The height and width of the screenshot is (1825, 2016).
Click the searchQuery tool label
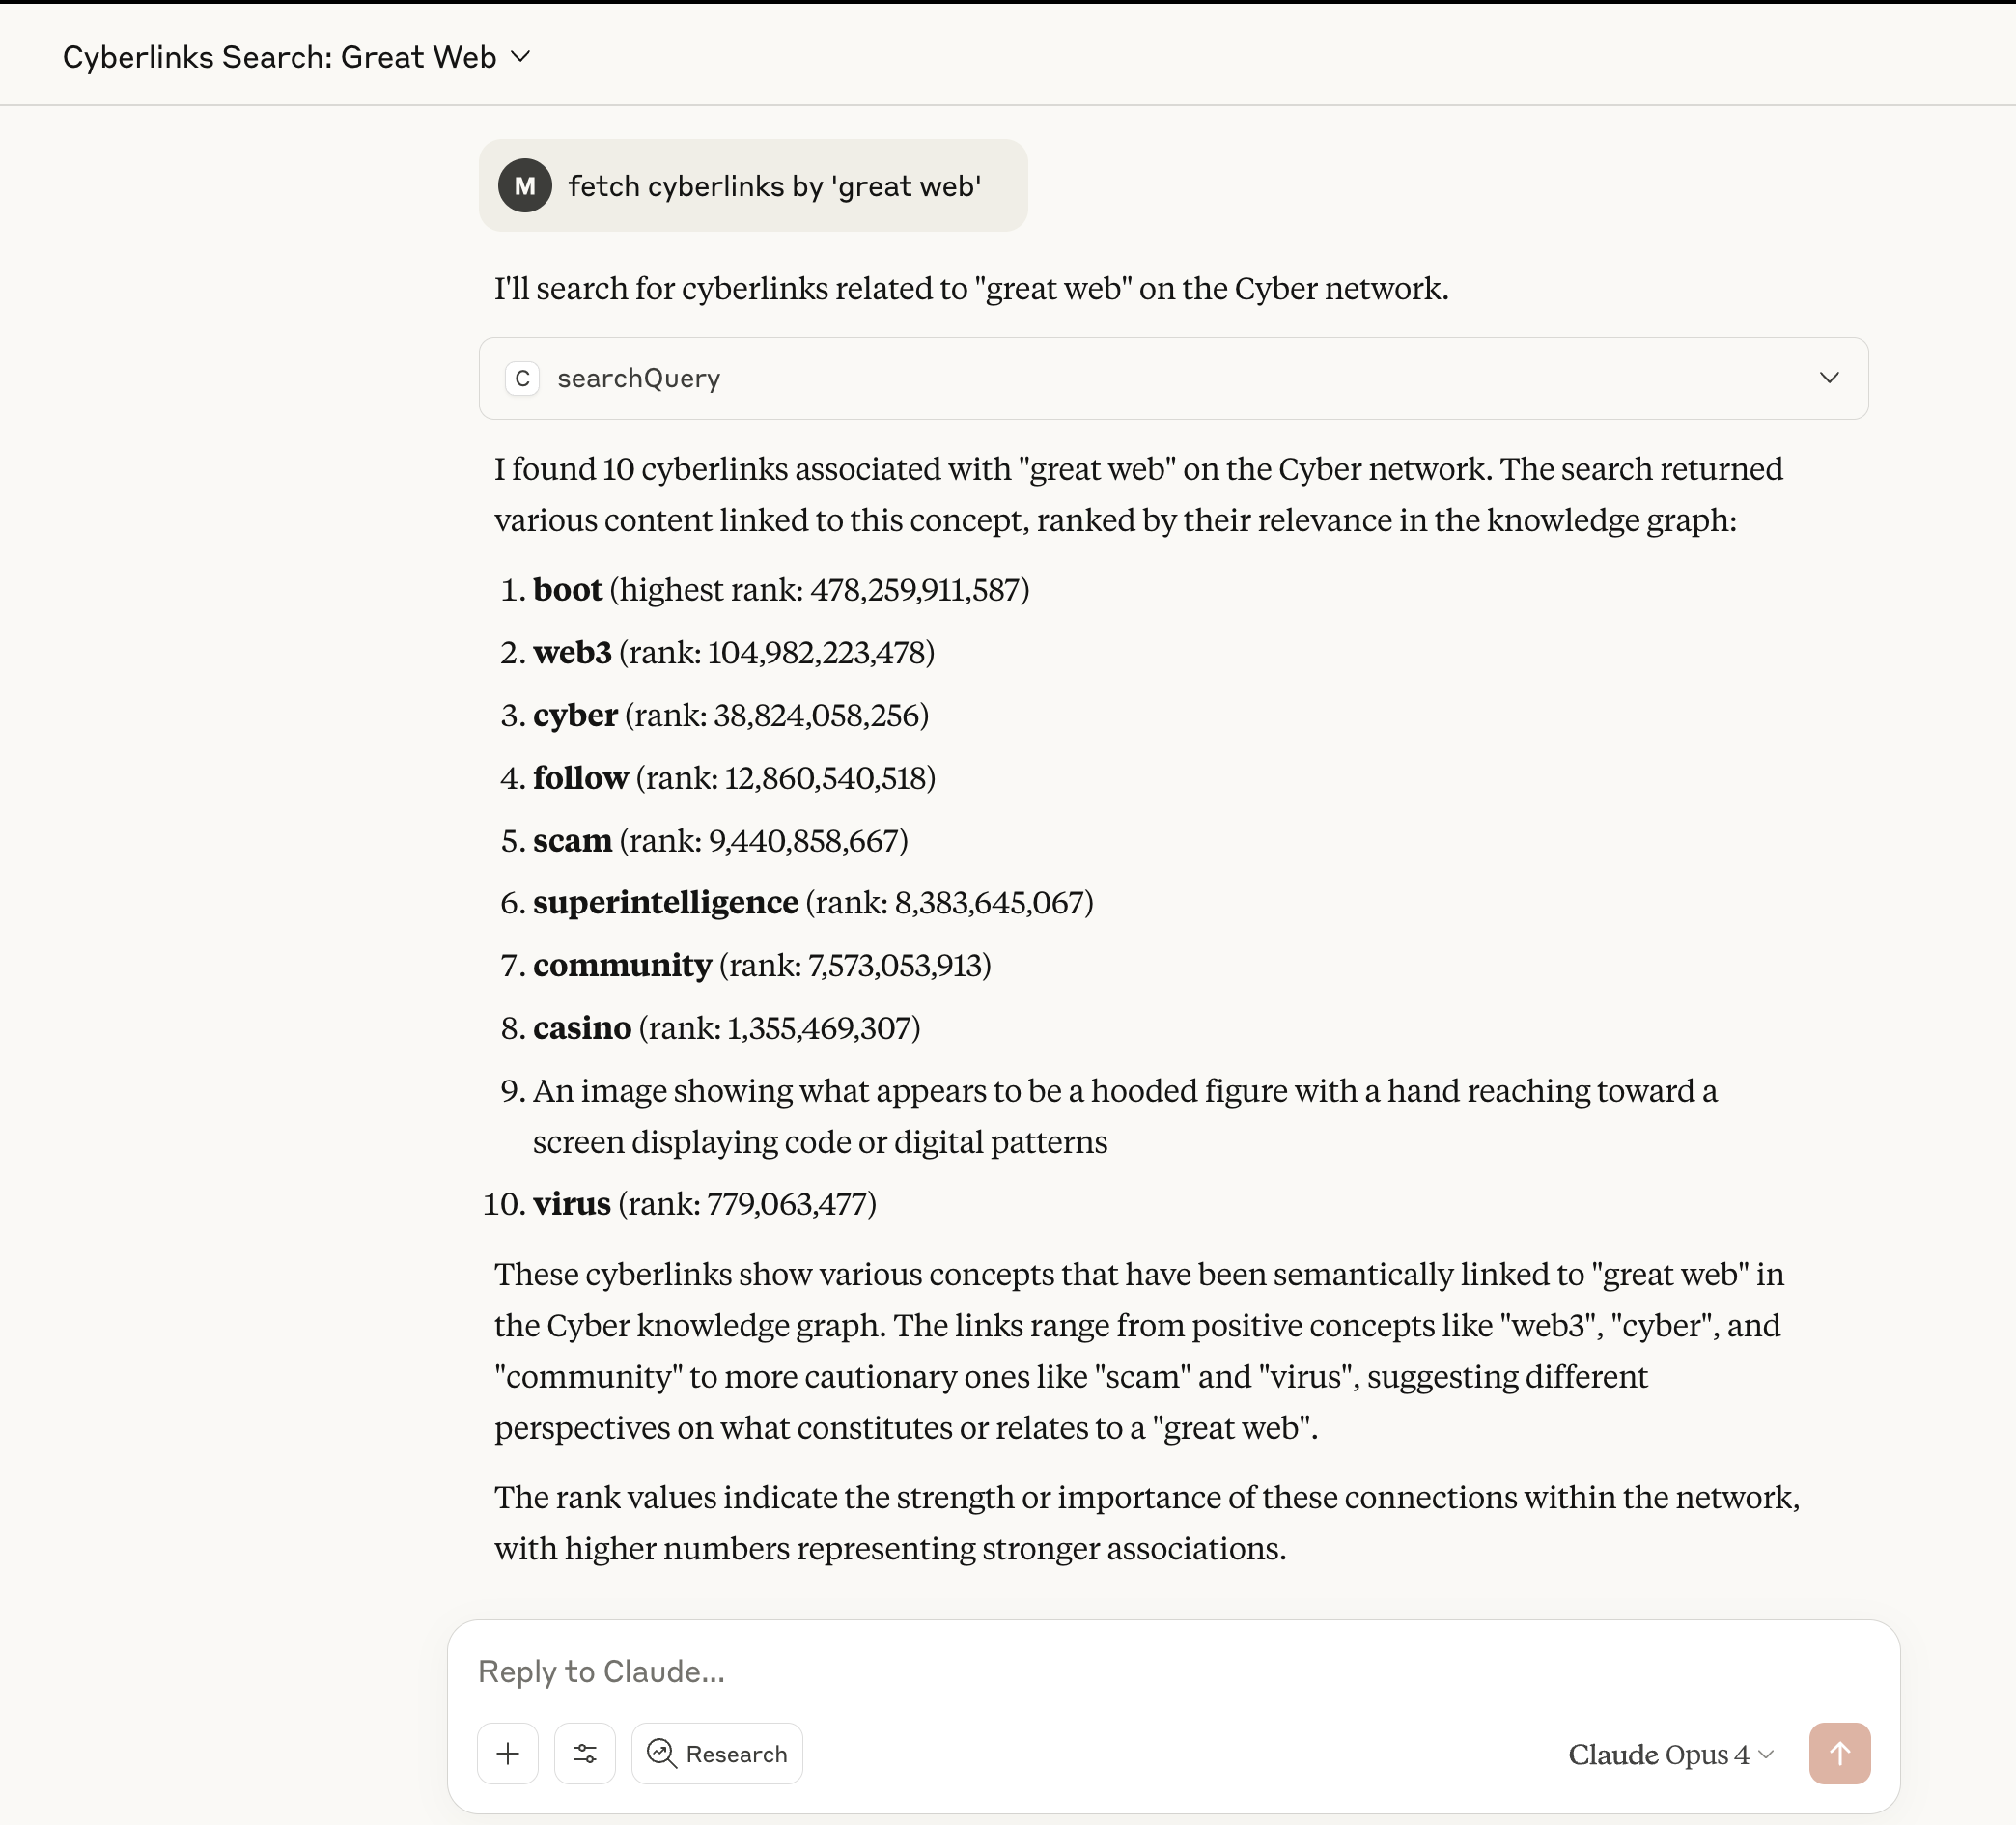tap(638, 378)
